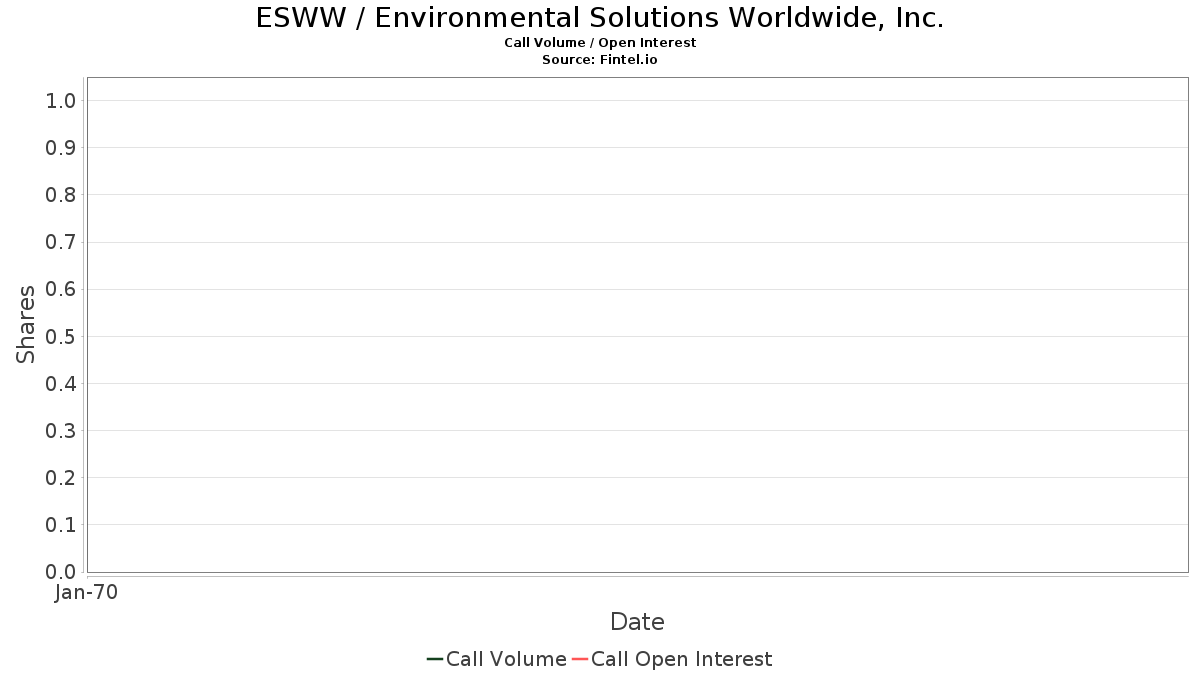Click the Date x-axis label

point(637,622)
